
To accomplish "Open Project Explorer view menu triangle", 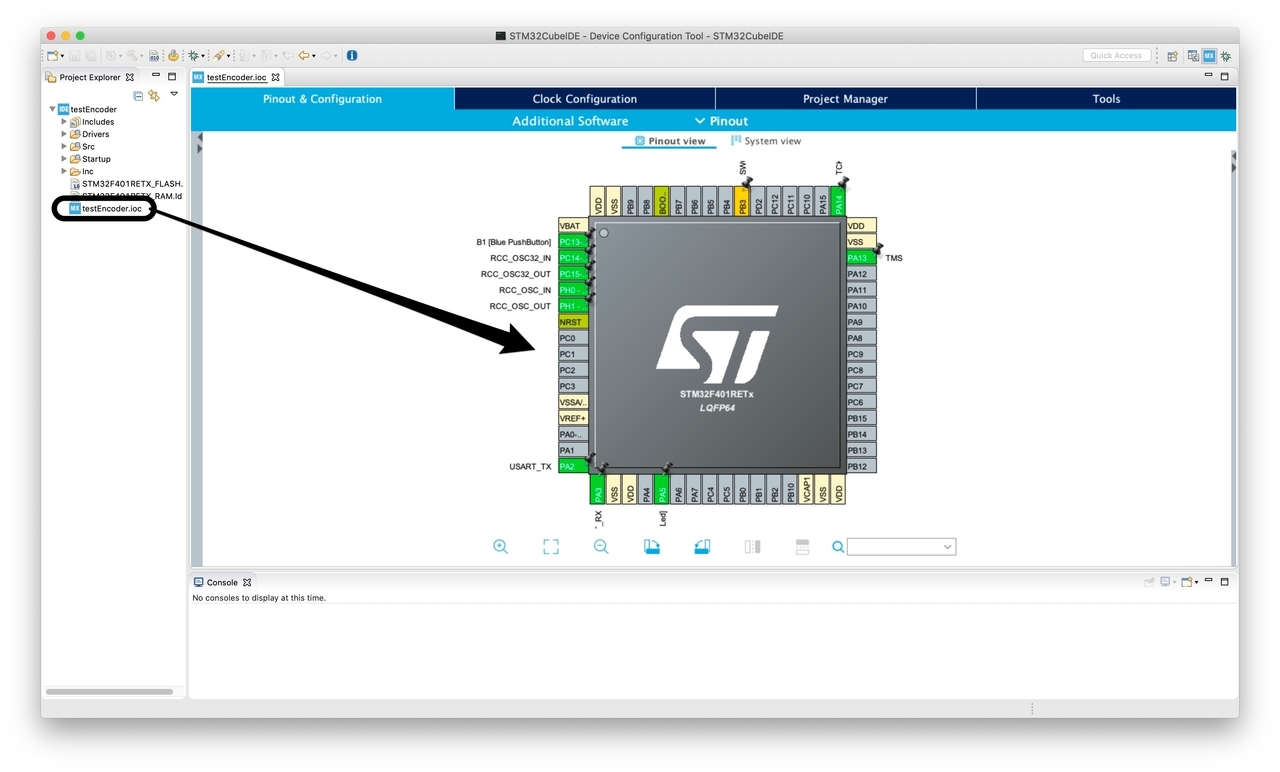I will click(x=174, y=94).
